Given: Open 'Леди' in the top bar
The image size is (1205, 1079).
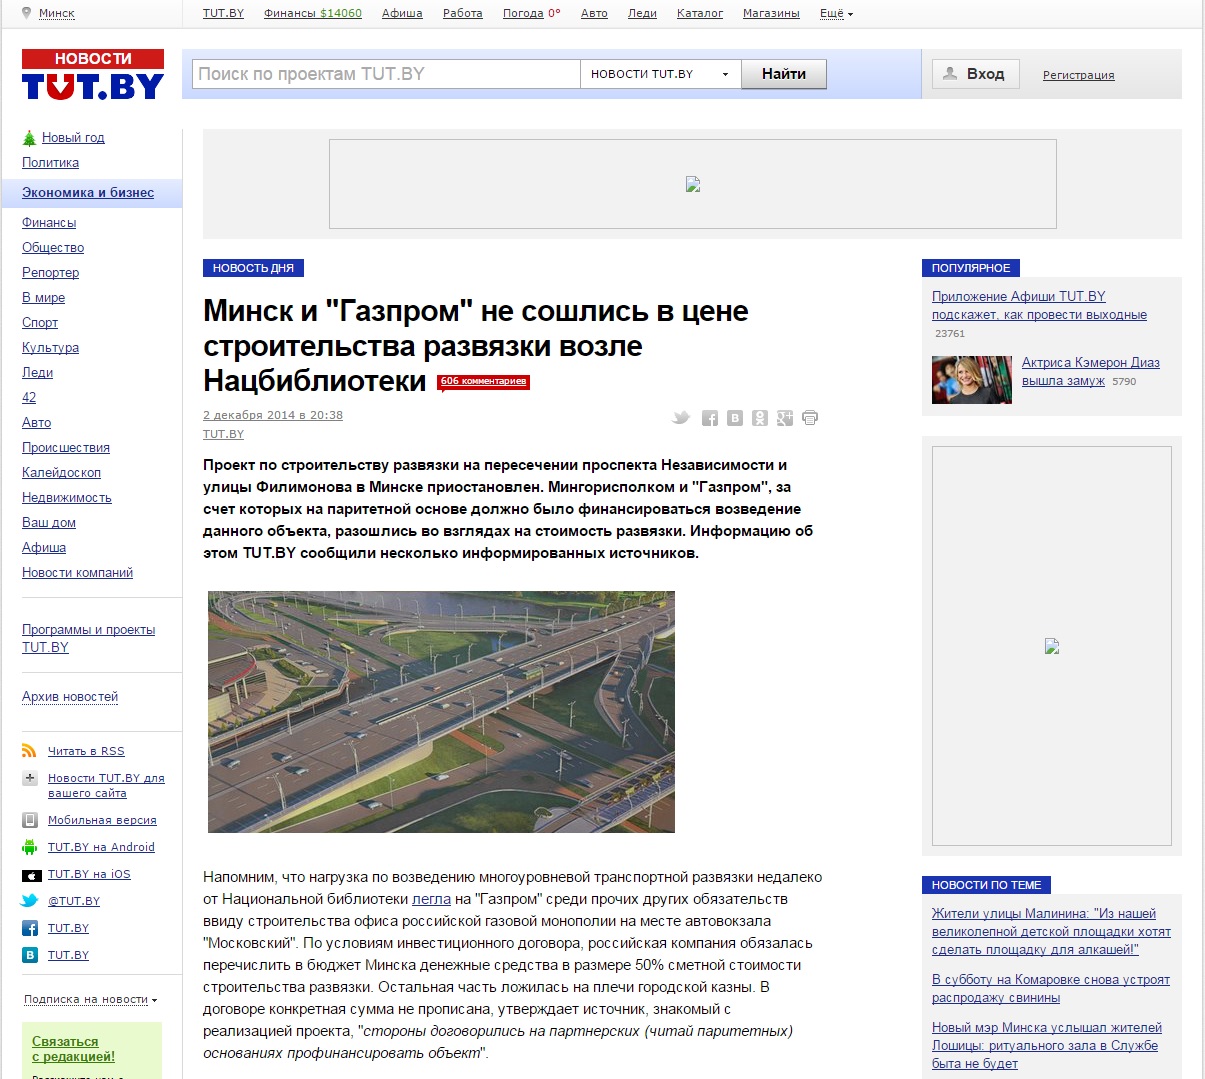Looking at the screenshot, I should pyautogui.click(x=642, y=13).
